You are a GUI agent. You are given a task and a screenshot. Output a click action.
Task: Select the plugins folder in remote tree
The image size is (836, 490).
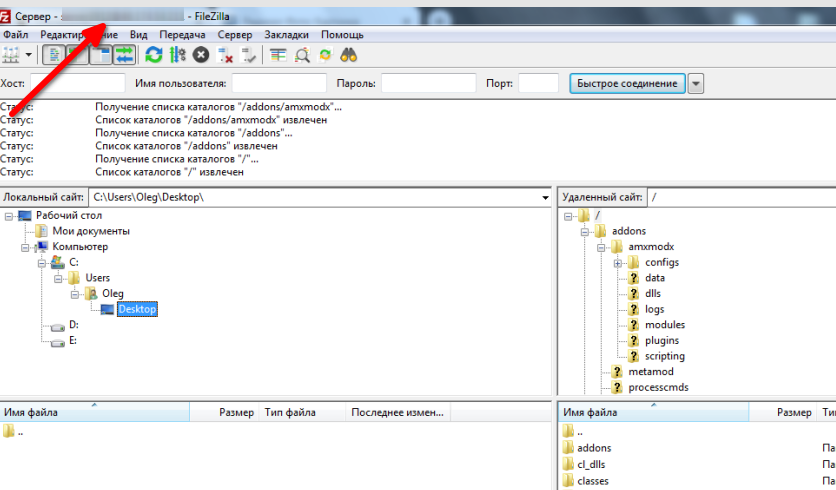click(x=662, y=340)
